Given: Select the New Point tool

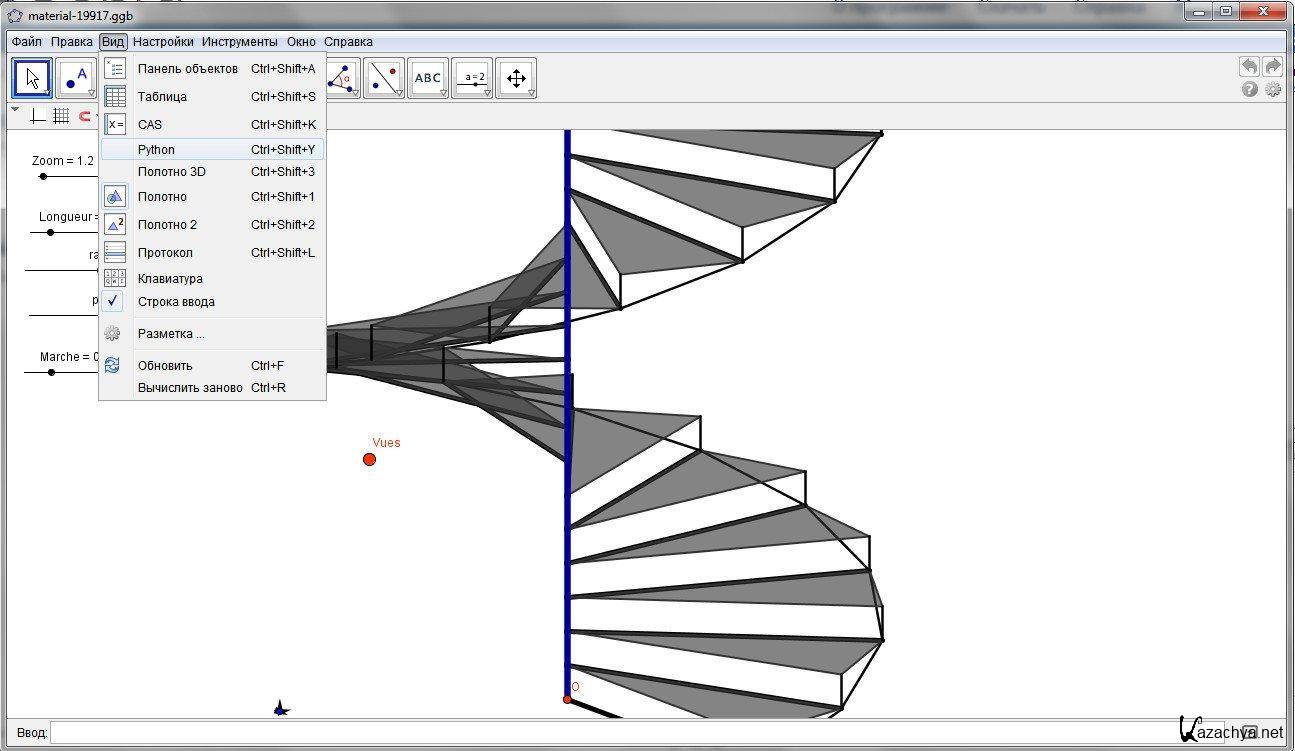Looking at the screenshot, I should click(76, 78).
